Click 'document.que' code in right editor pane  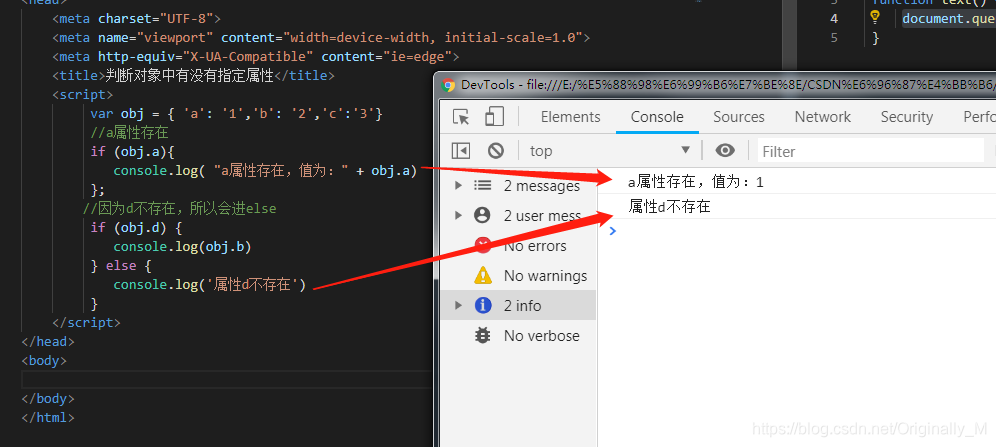[x=949, y=18]
